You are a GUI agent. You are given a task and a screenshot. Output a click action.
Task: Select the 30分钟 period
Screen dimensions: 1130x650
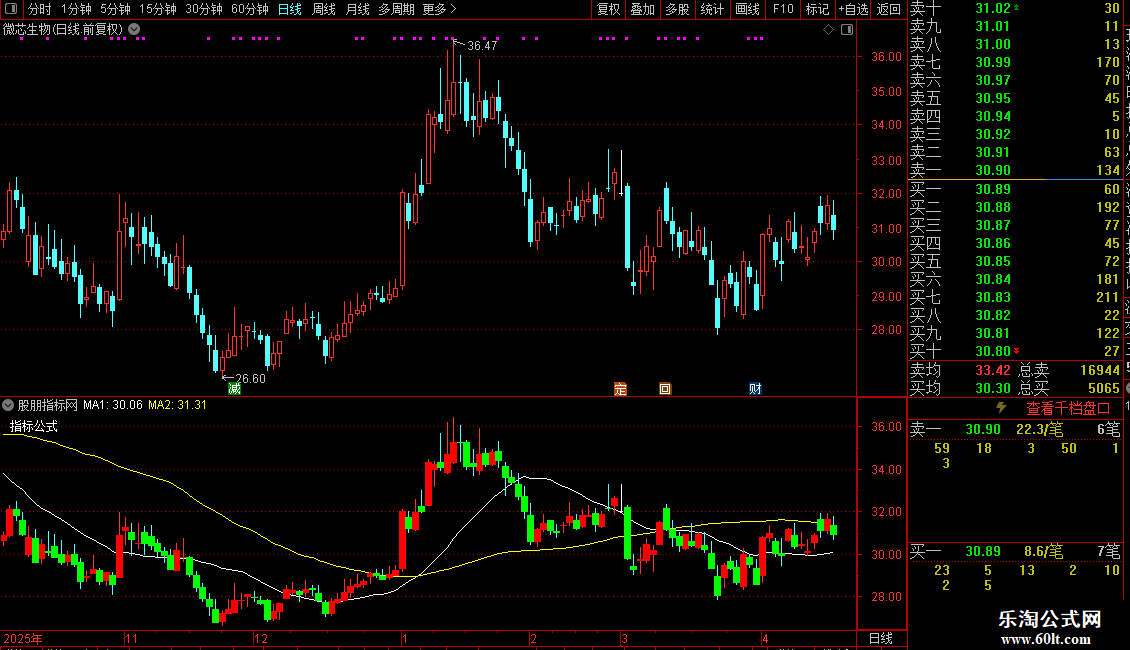pyautogui.click(x=204, y=9)
